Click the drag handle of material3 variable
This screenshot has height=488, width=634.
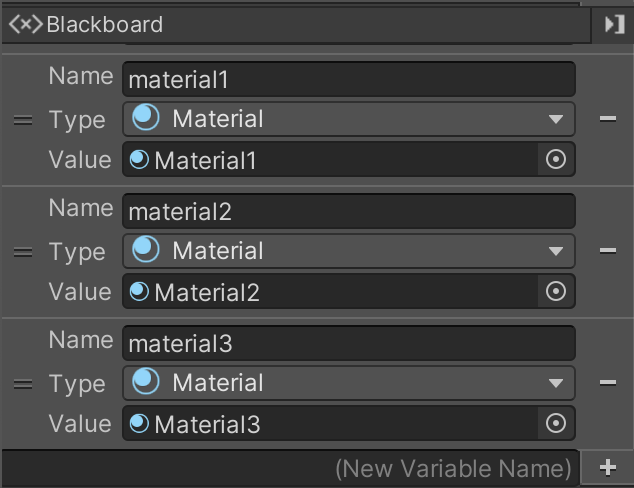[x=22, y=384]
